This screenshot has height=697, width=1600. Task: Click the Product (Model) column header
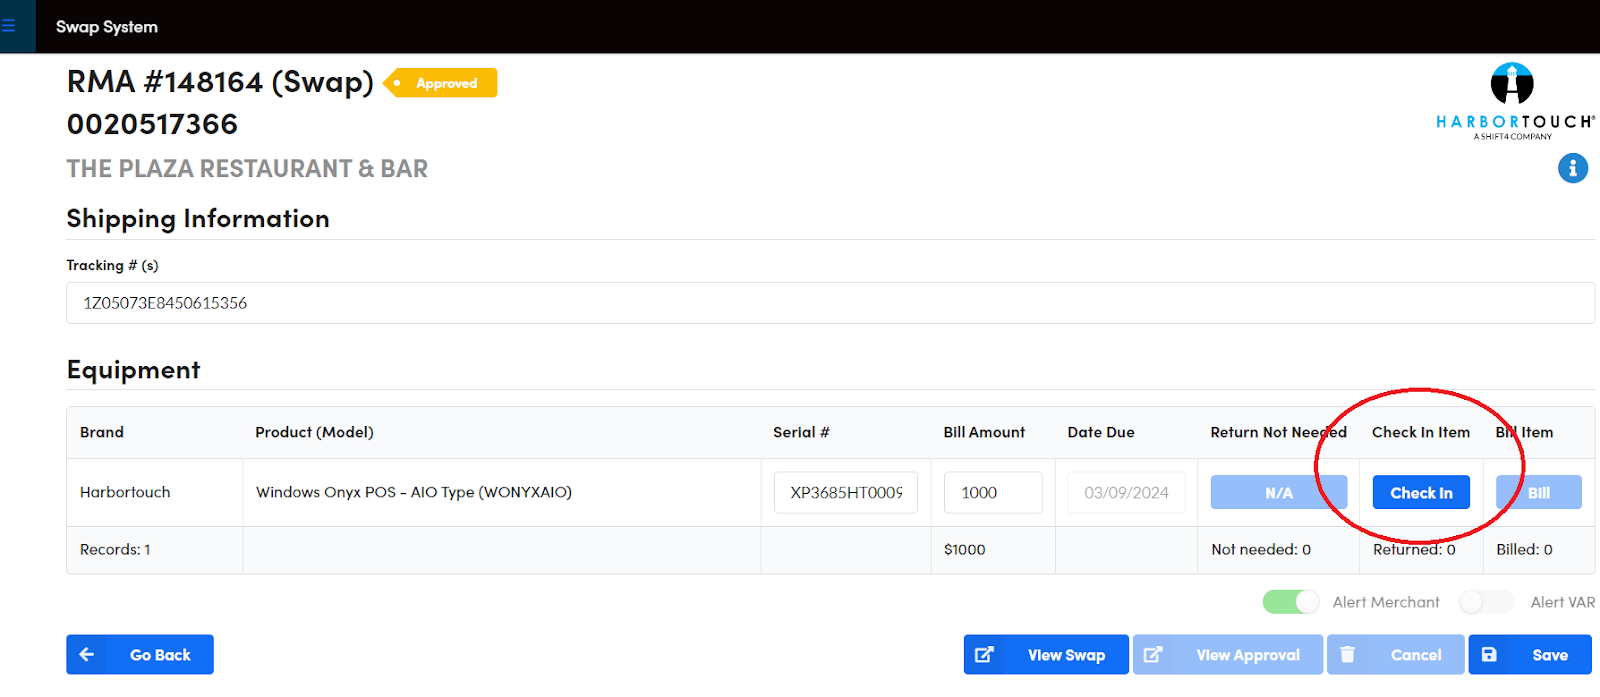click(314, 432)
